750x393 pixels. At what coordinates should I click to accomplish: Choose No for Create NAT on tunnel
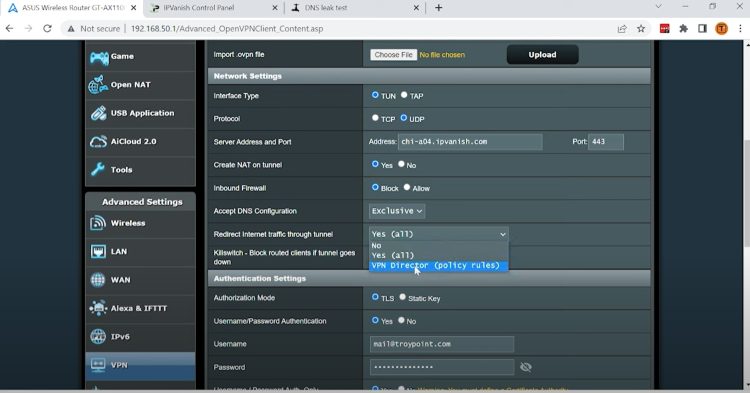(401, 164)
